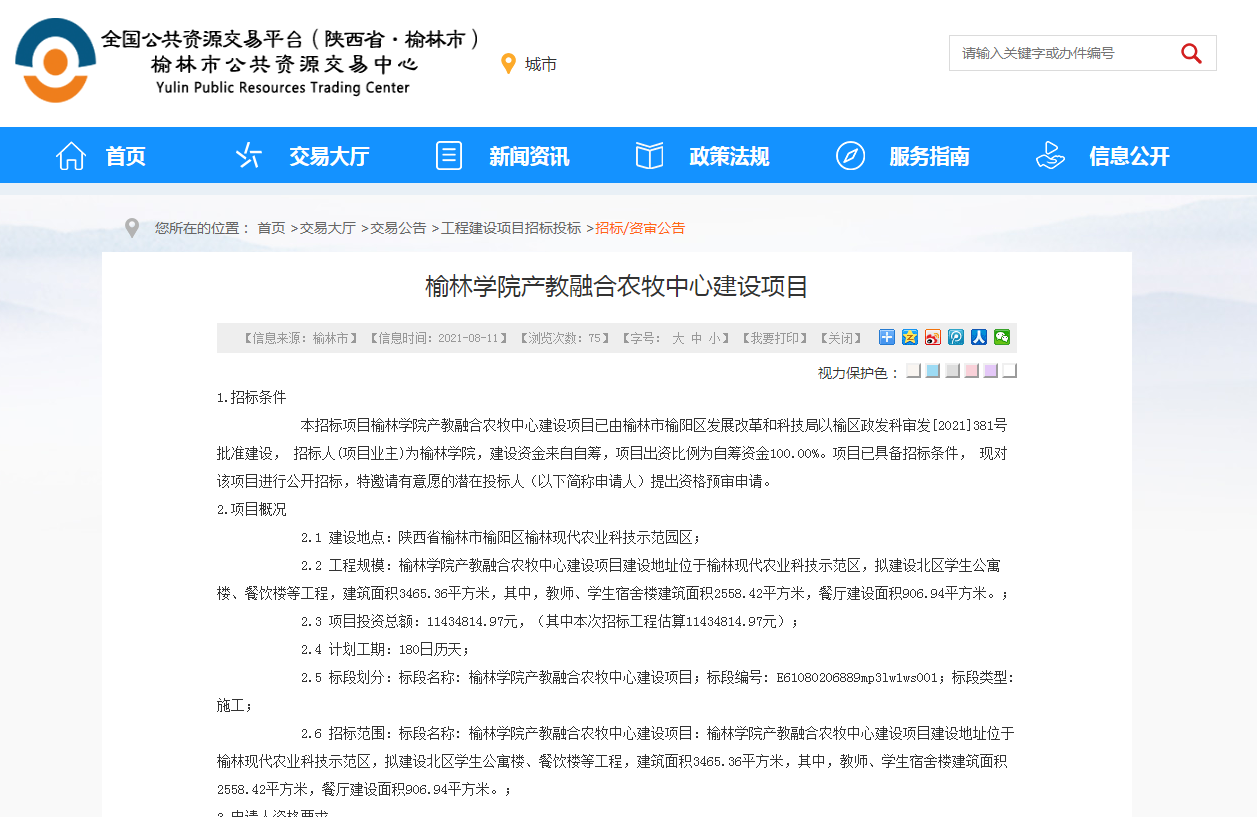Click the blue plus share icon
1257x817 pixels.
886,337
